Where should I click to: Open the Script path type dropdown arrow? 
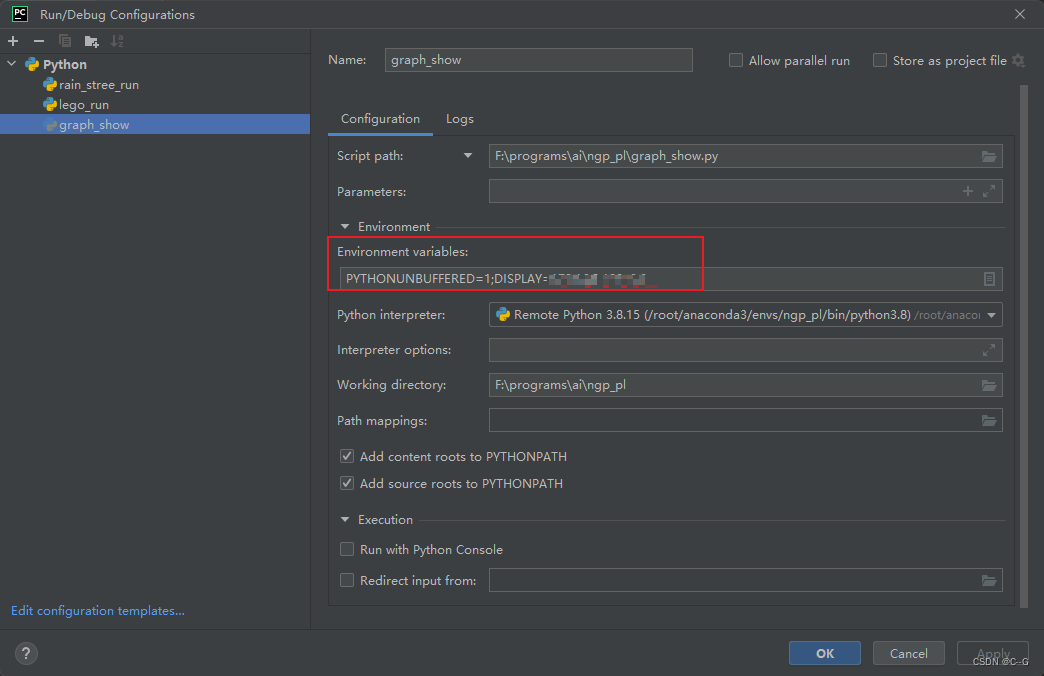point(467,156)
